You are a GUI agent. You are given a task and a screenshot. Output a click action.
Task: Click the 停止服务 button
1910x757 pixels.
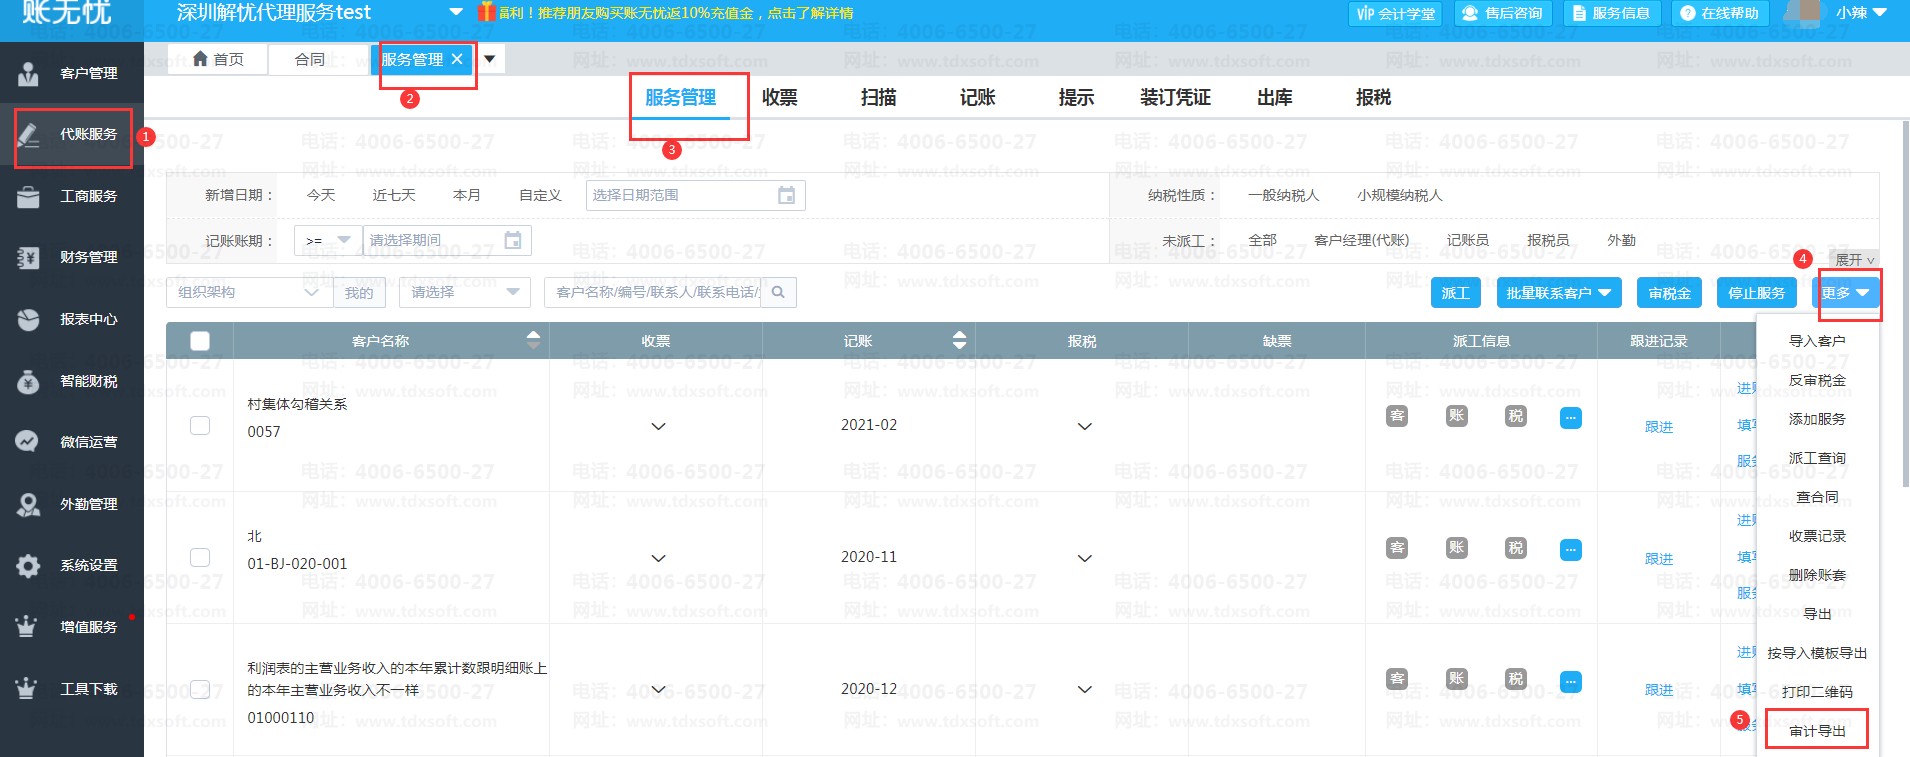pos(1756,293)
